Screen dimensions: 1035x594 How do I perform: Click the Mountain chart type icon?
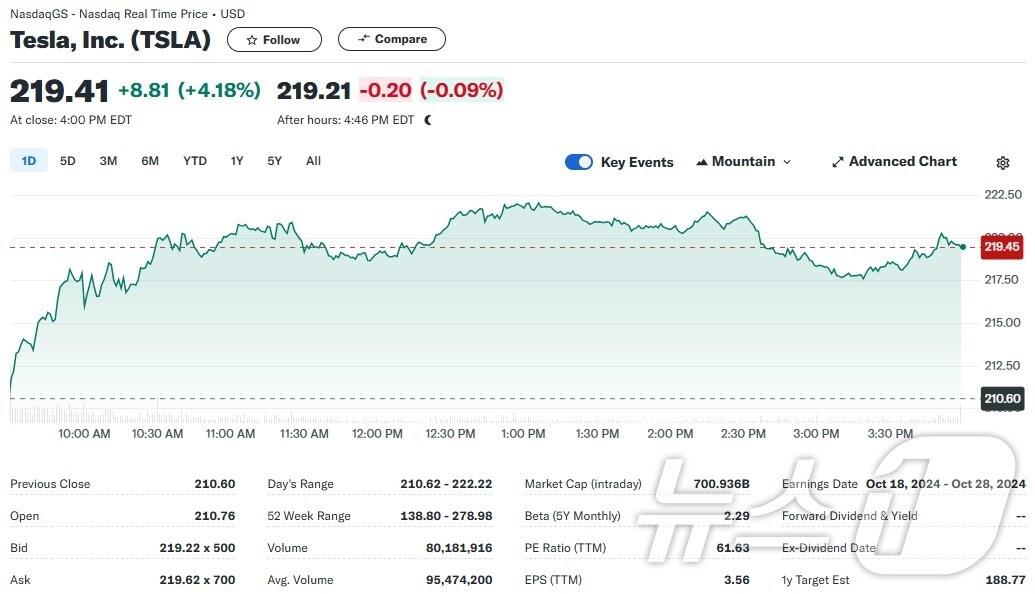pyautogui.click(x=701, y=162)
